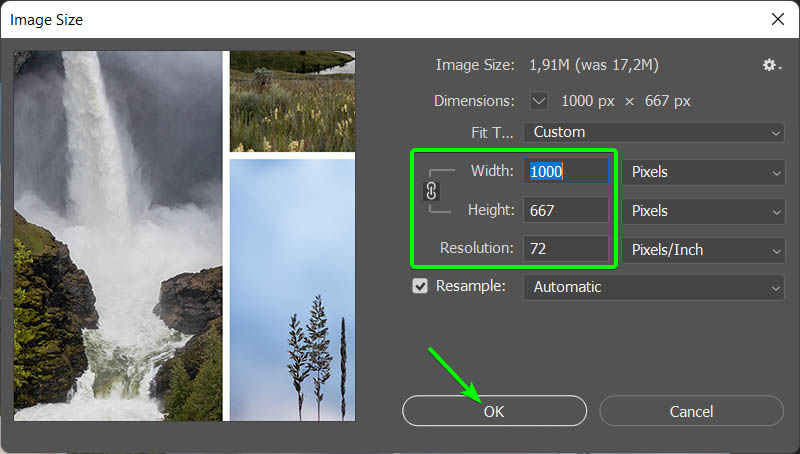Click the Height input field

point(566,210)
